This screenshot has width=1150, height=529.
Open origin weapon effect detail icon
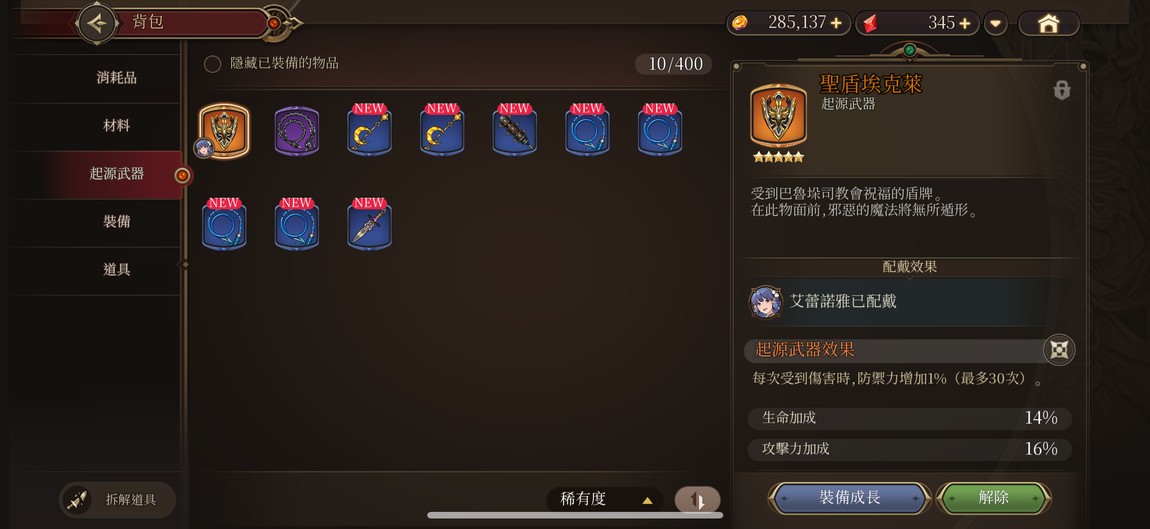click(1059, 350)
